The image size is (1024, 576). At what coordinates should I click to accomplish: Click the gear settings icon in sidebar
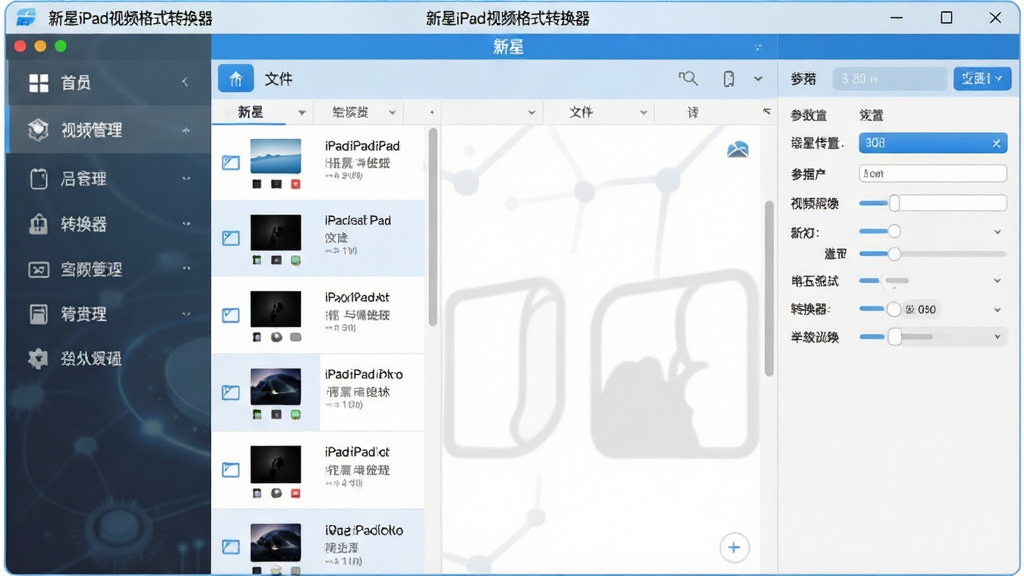point(39,359)
